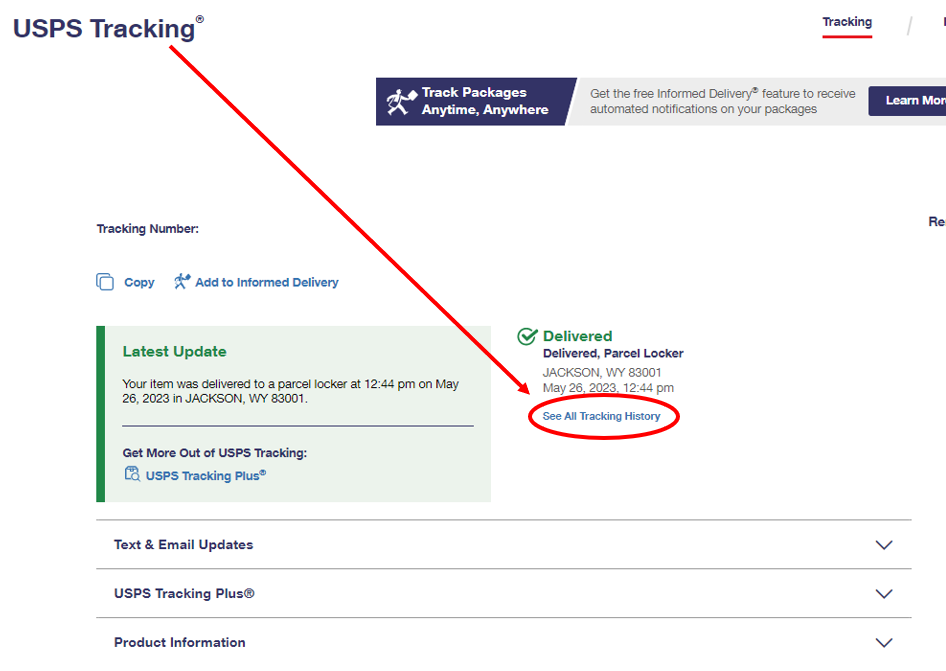Click the Informed Delivery running-man icon
Image resolution: width=946 pixels, height=671 pixels.
pos(182,281)
